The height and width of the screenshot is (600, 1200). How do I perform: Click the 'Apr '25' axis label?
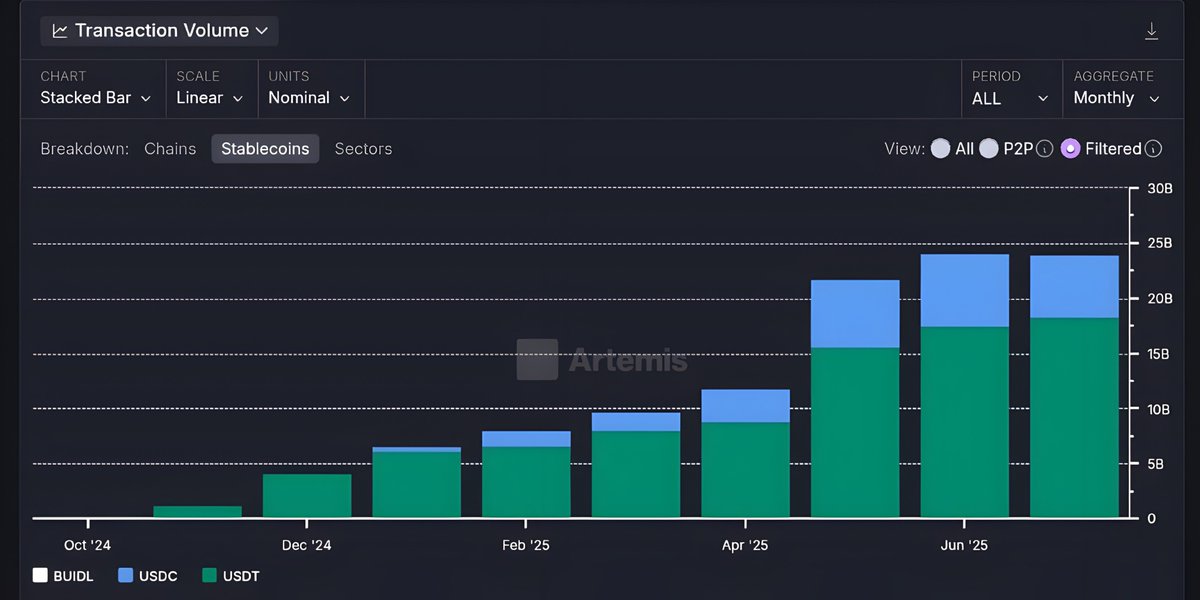click(745, 545)
